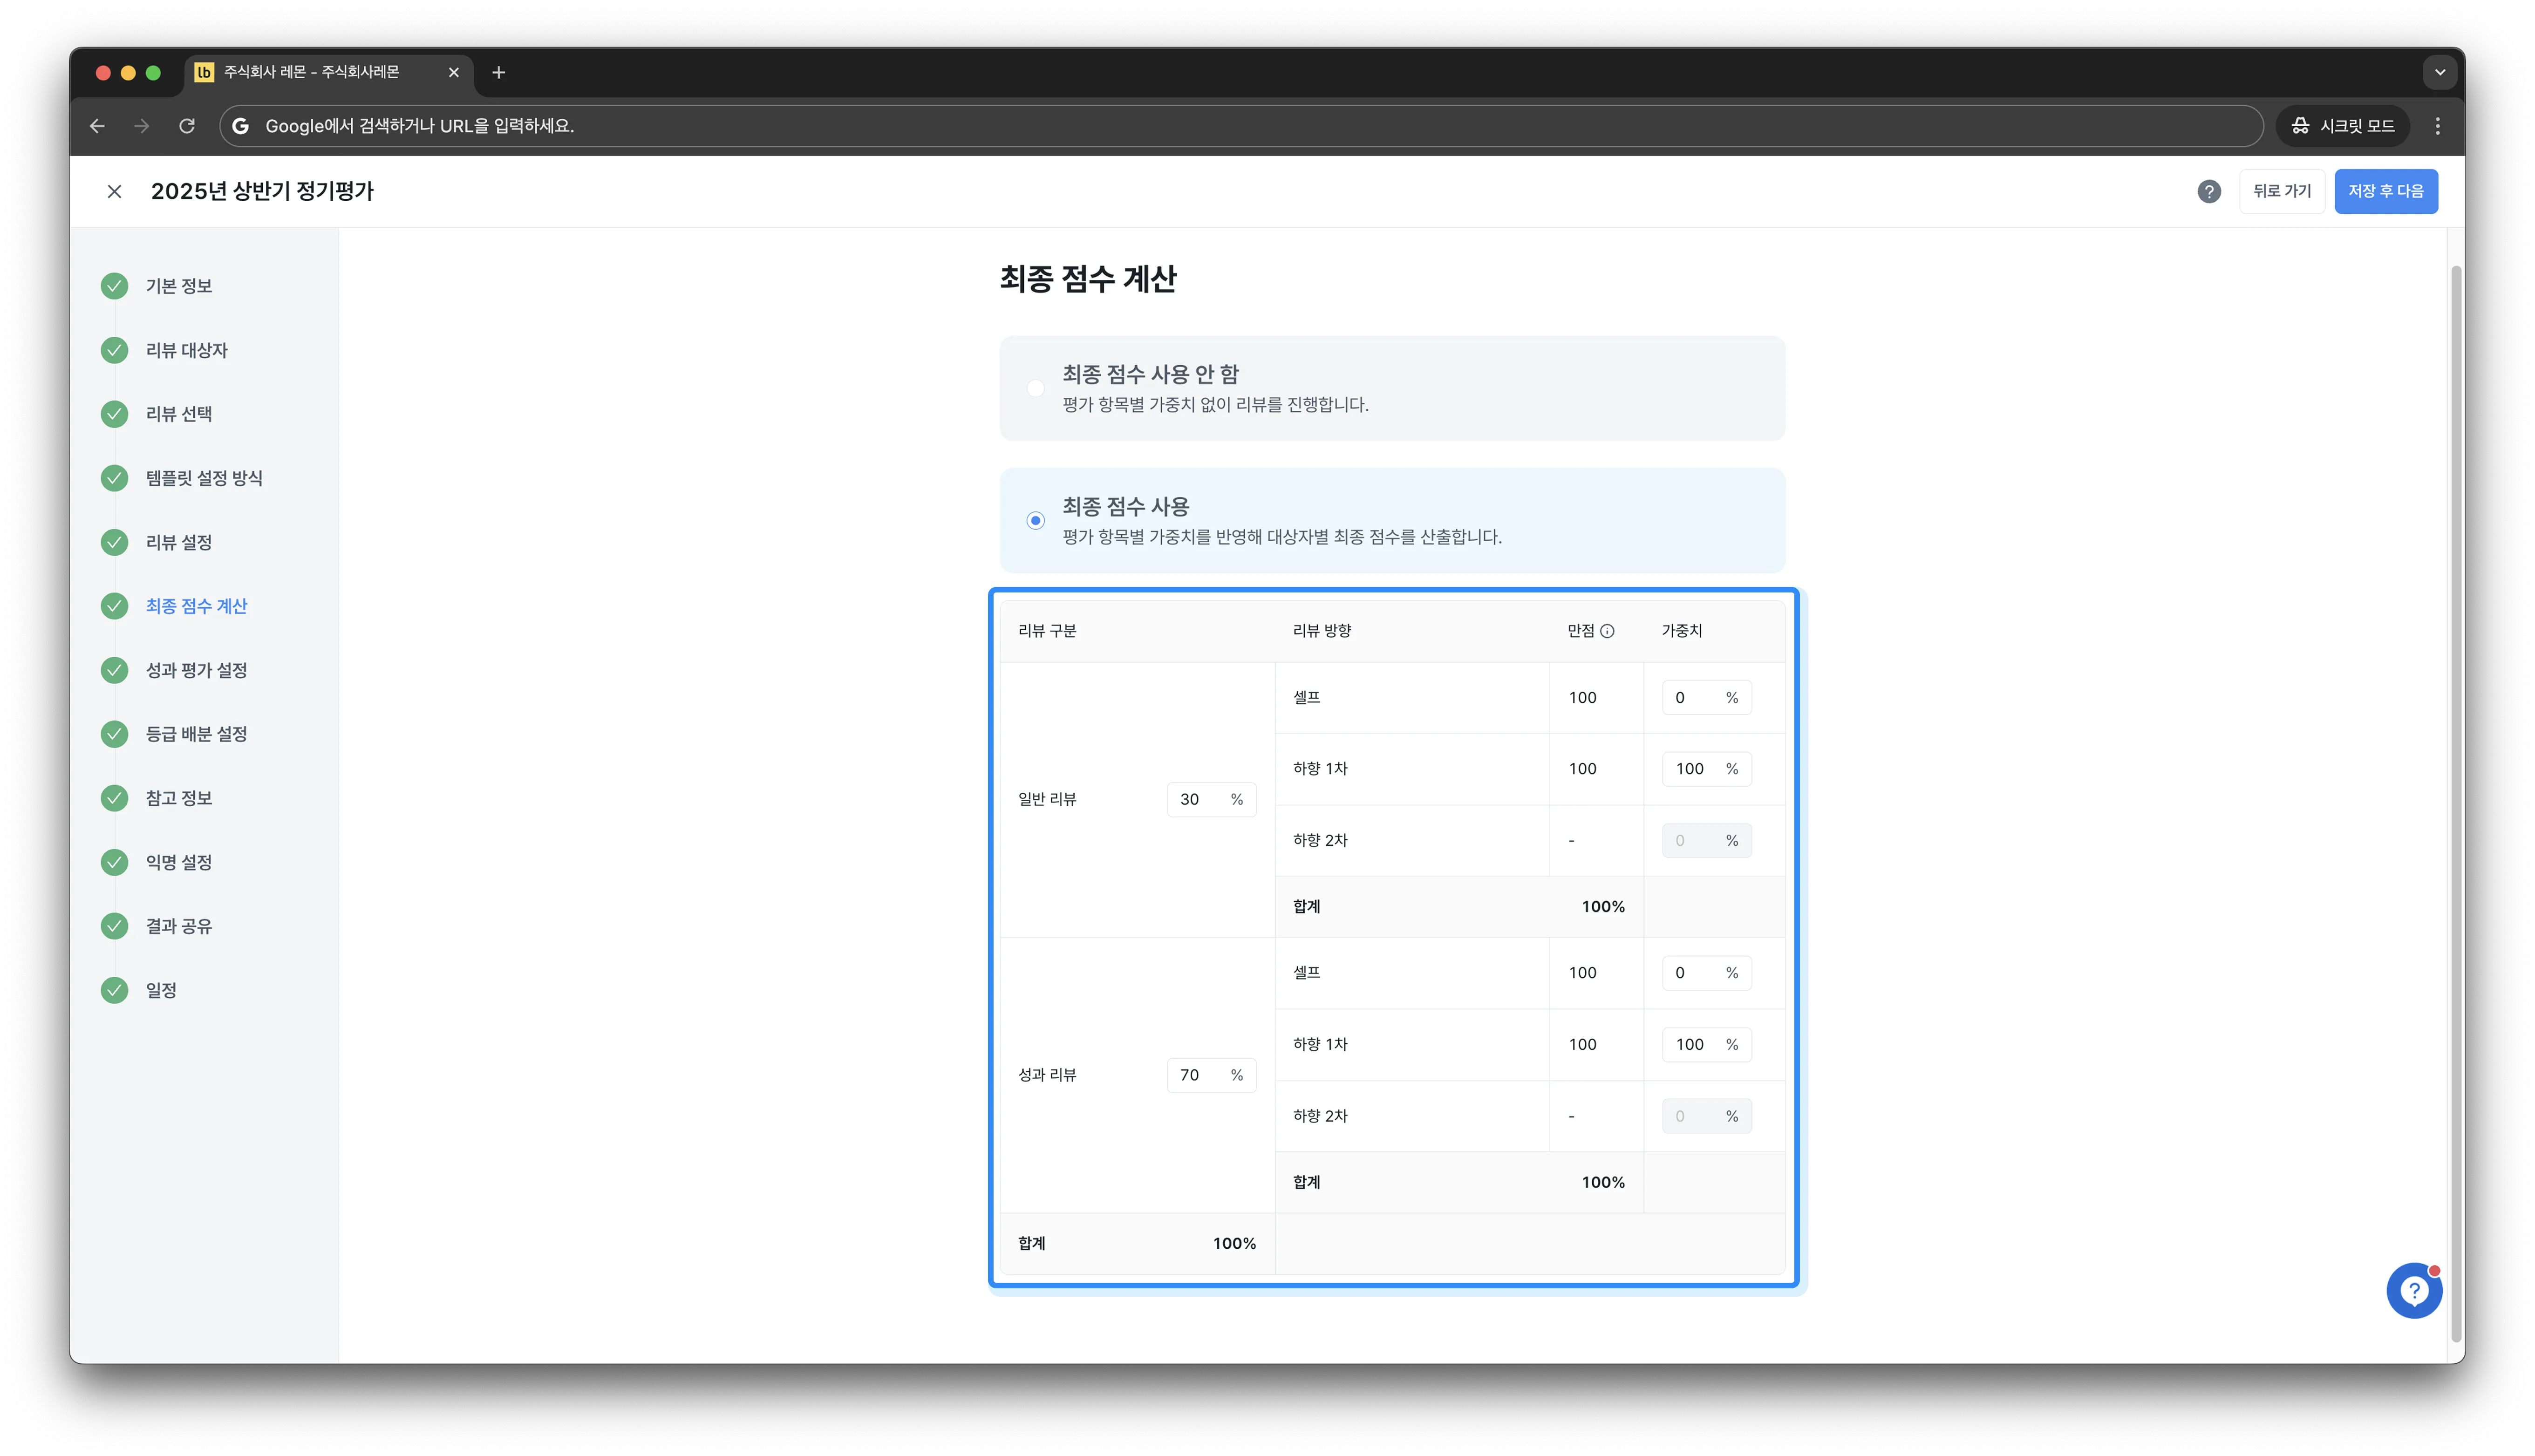Open the 리뷰 선택 step

179,414
